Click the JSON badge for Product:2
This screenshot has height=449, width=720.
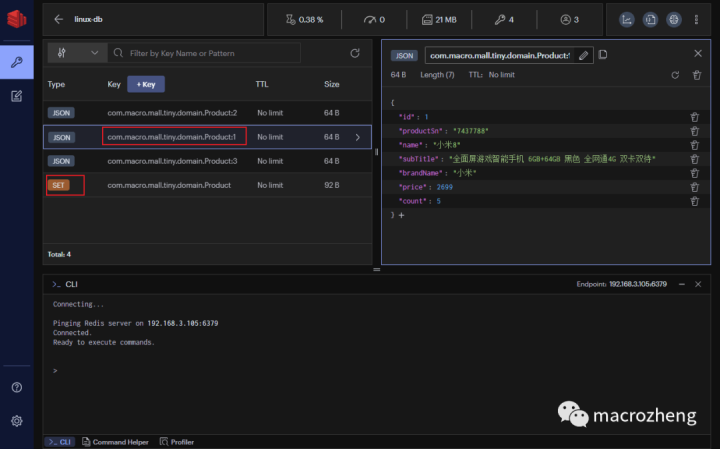(61, 113)
